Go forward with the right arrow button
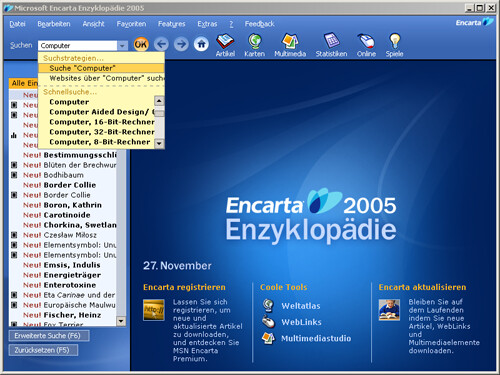Screen dimensions: 500x375 pos(181,44)
